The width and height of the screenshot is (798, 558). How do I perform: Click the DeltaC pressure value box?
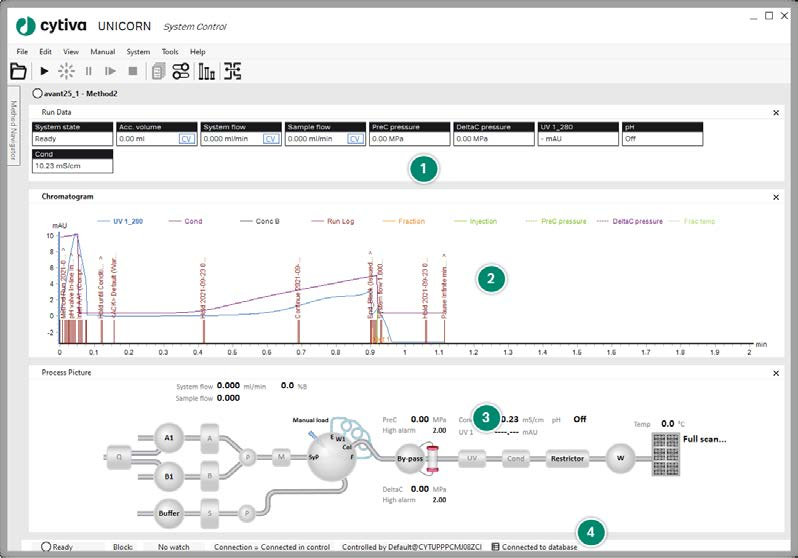pos(494,139)
